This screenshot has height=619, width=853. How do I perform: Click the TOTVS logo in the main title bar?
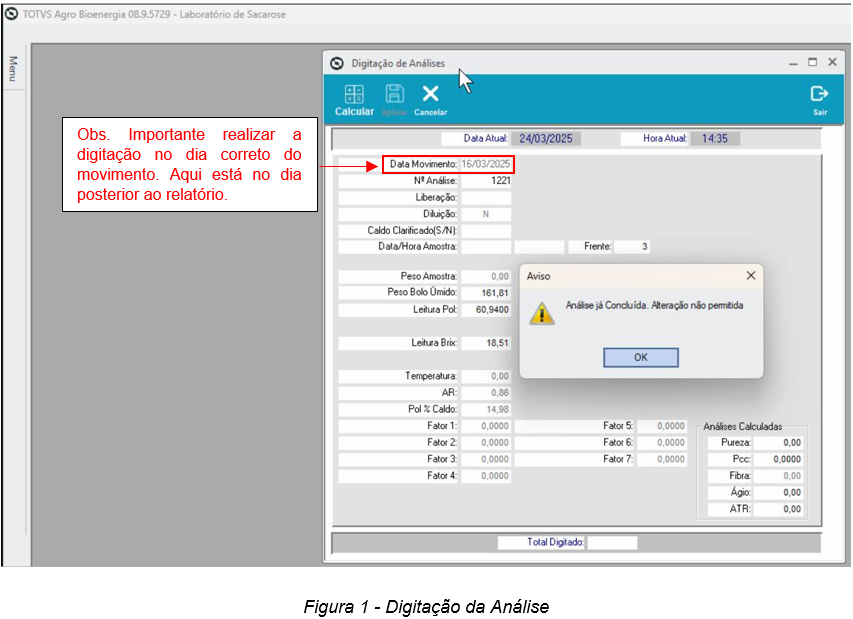(x=11, y=14)
